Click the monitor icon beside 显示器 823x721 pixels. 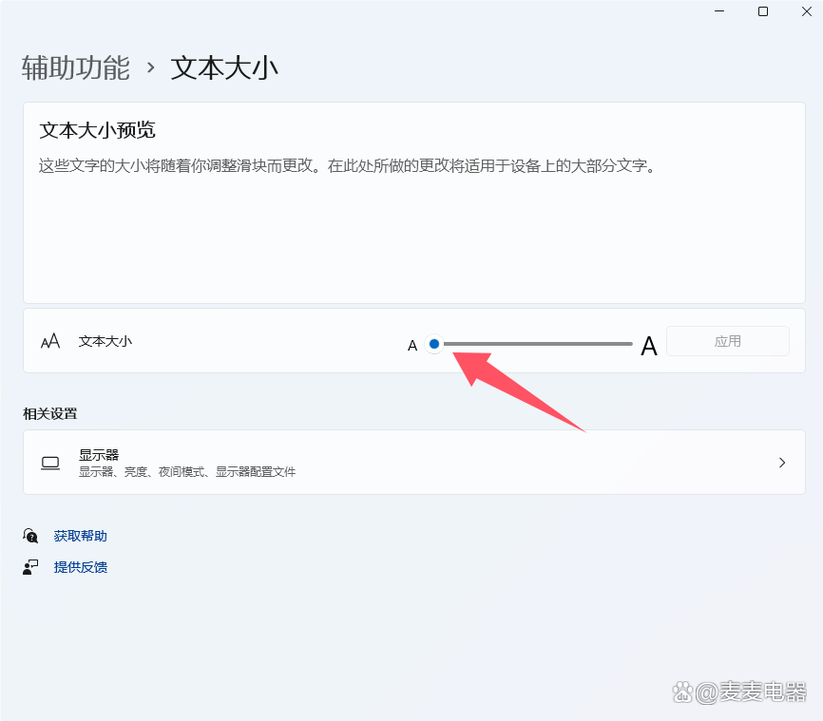(50, 462)
